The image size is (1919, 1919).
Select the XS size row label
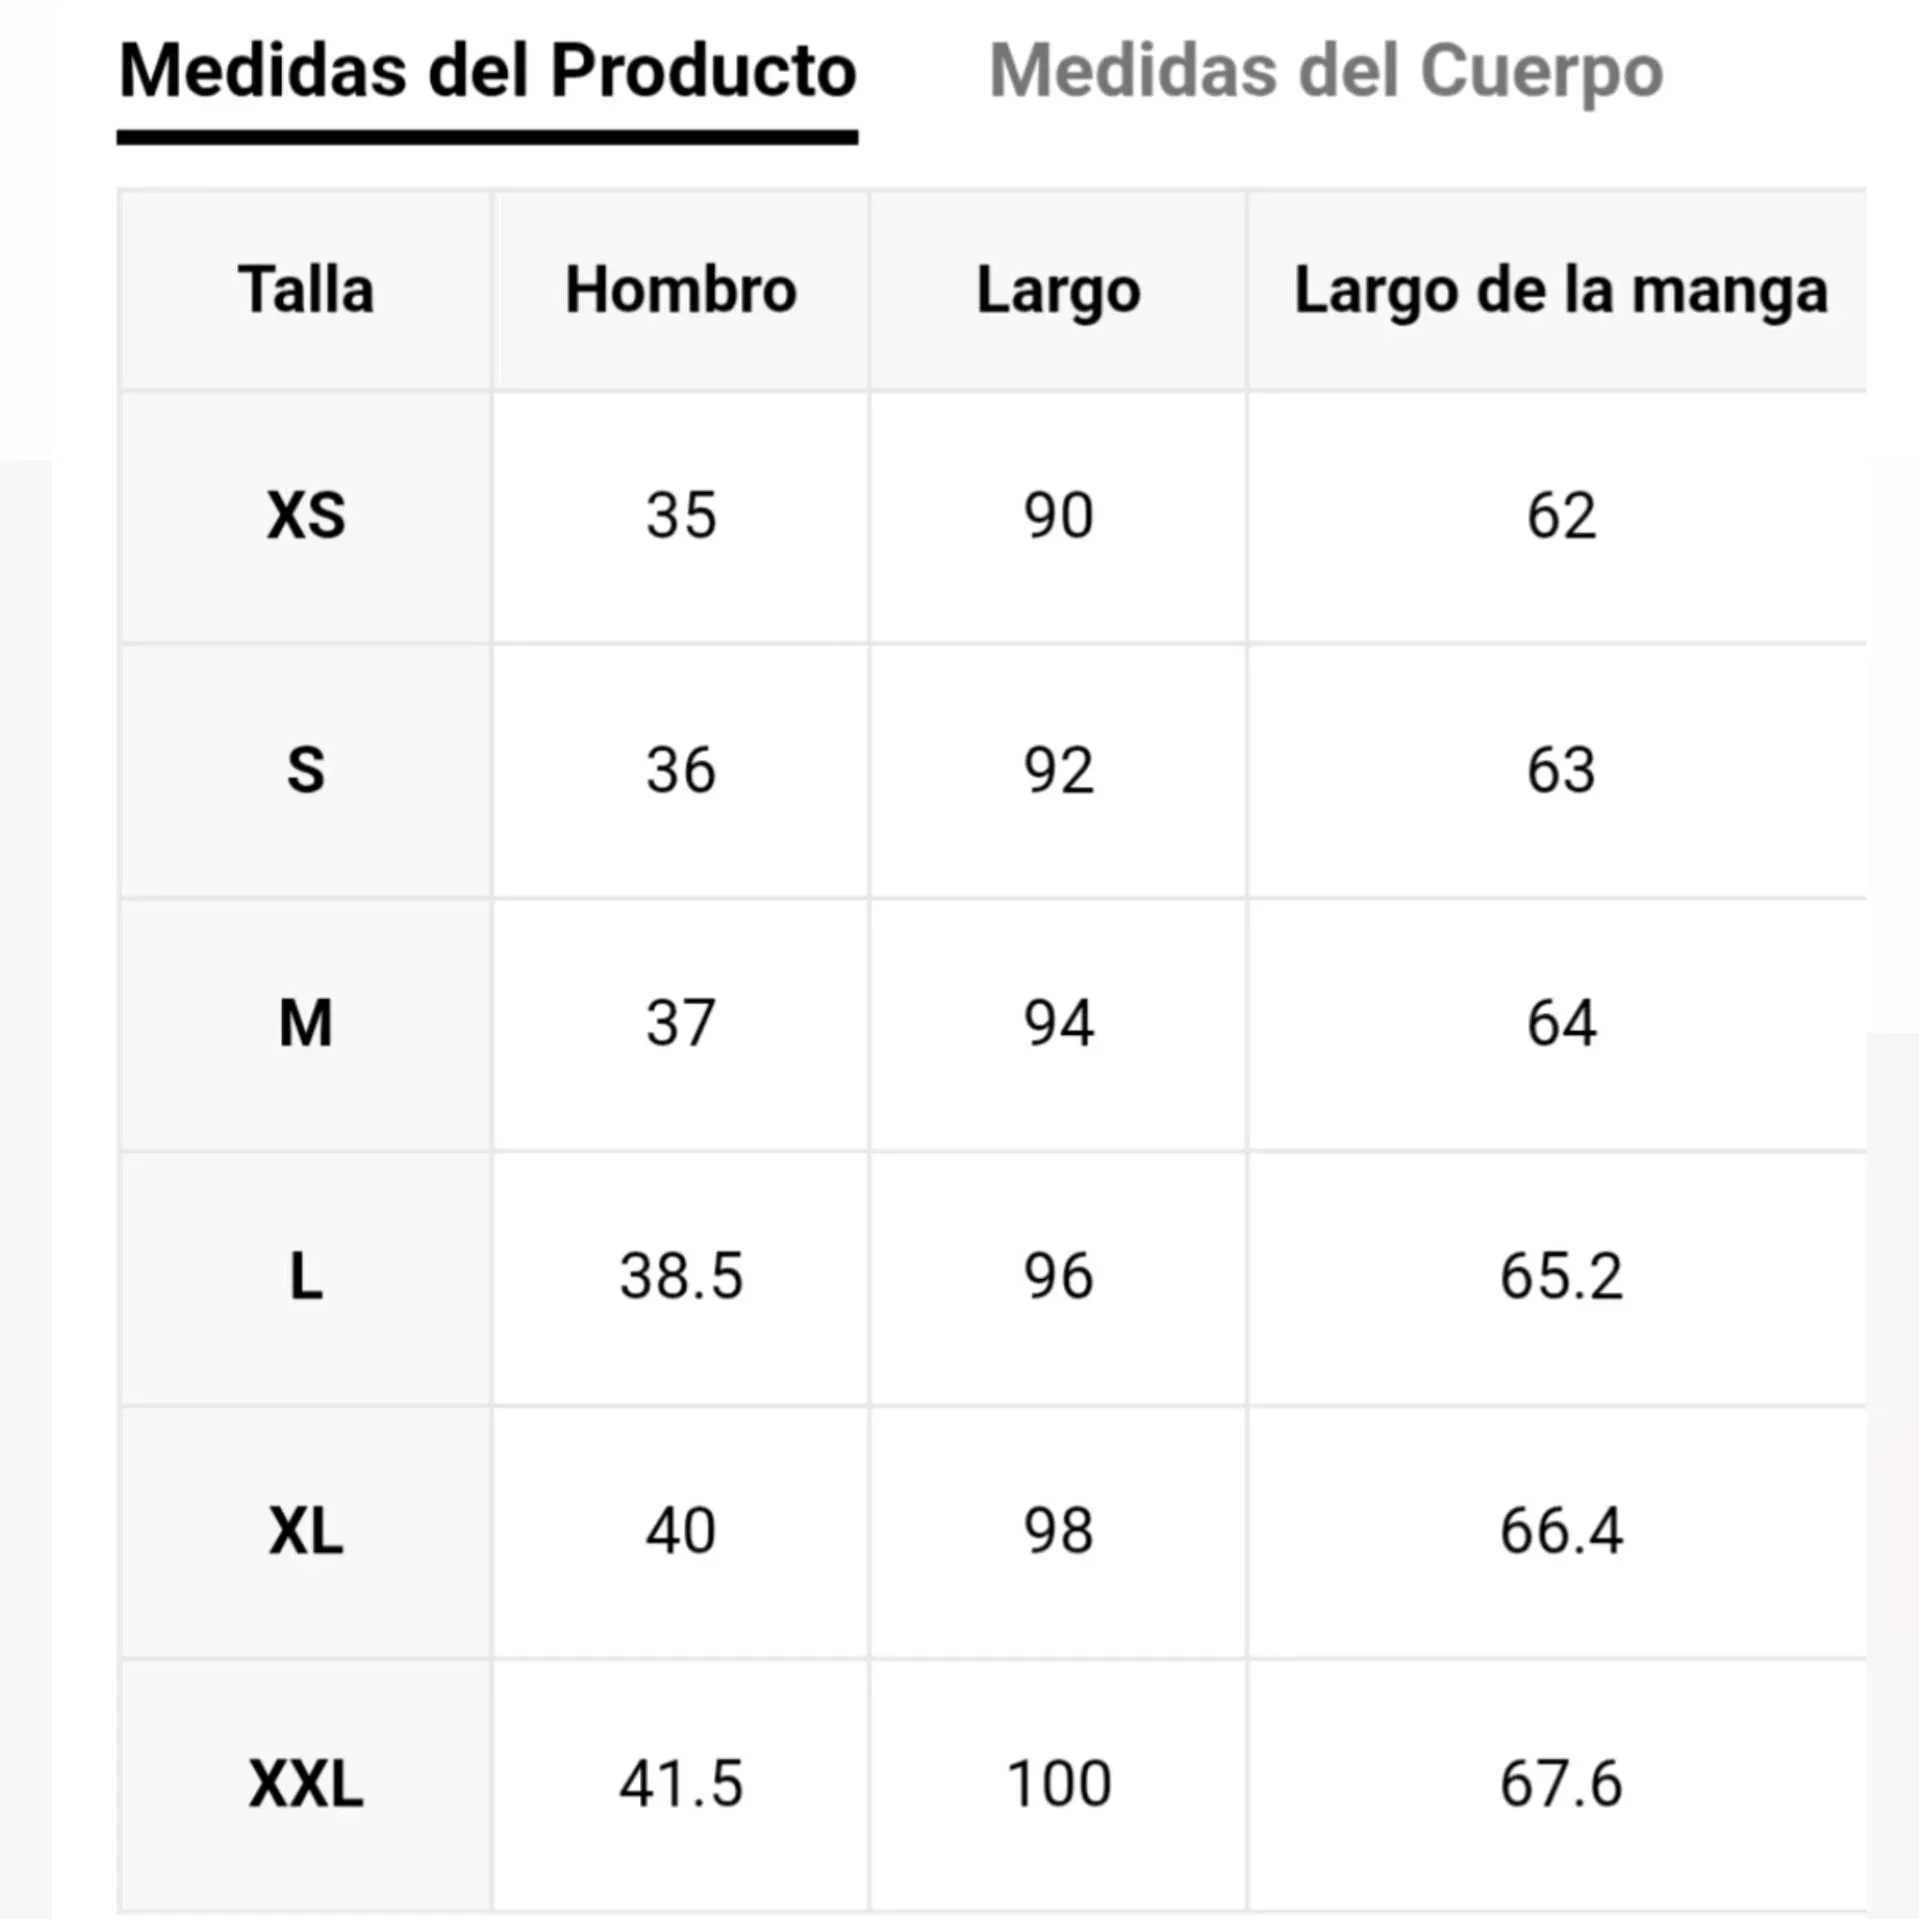[306, 516]
